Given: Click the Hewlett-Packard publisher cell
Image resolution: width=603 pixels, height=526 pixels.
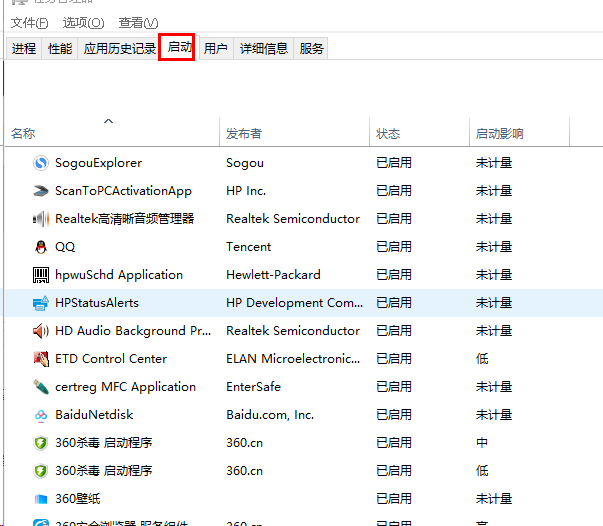Looking at the screenshot, I should tap(273, 275).
